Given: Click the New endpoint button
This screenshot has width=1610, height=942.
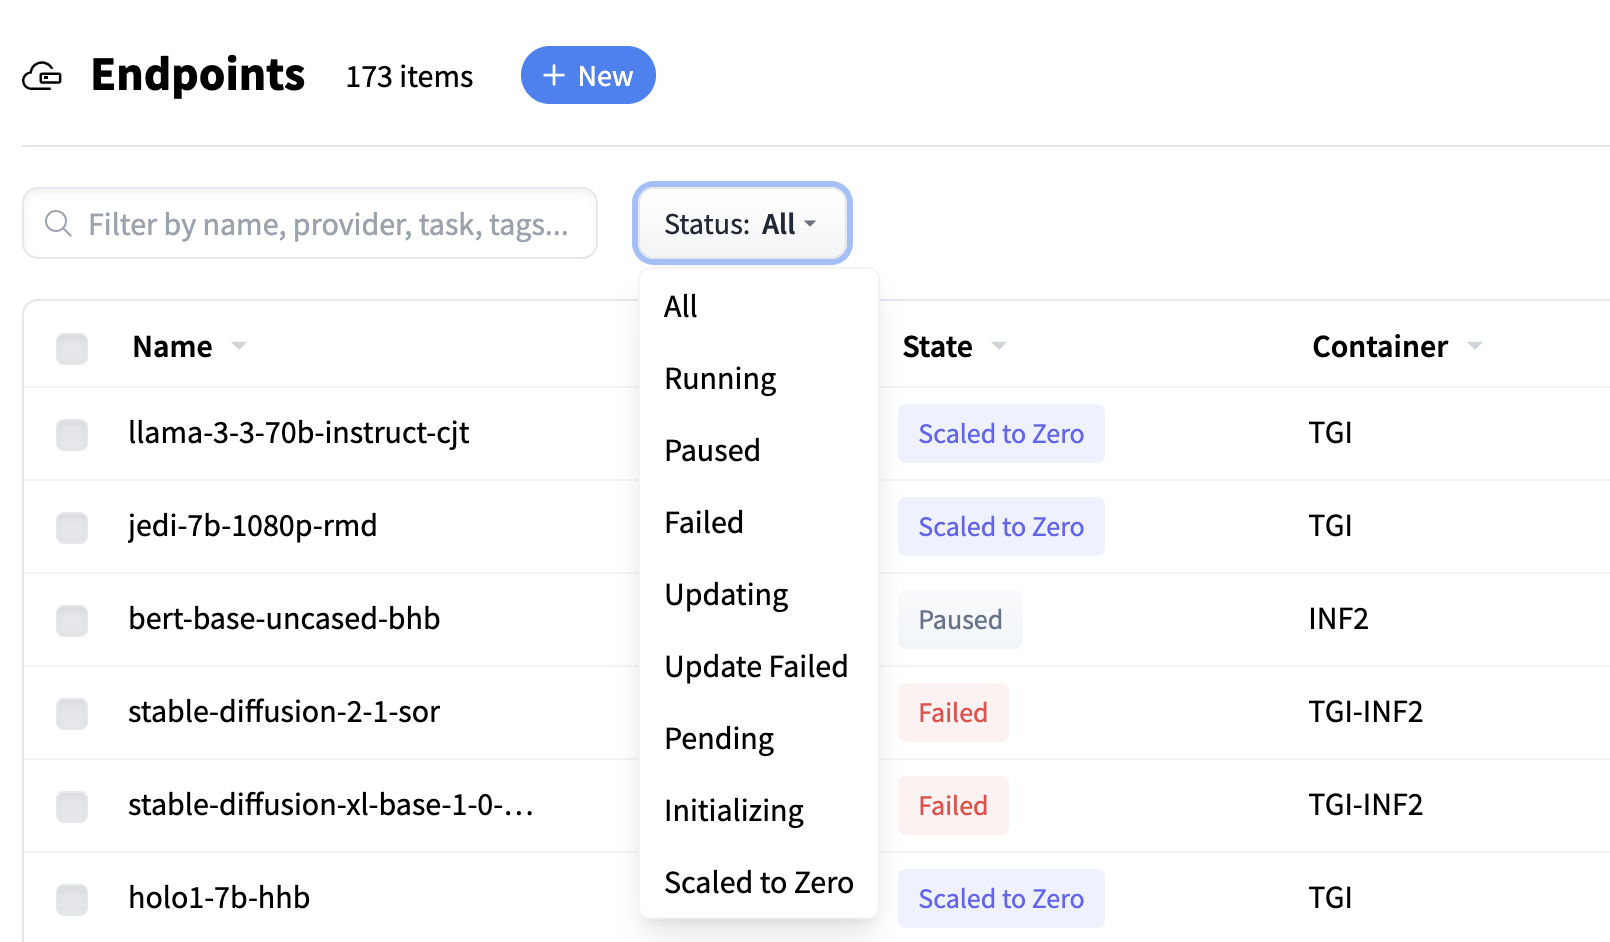Looking at the screenshot, I should [x=588, y=75].
